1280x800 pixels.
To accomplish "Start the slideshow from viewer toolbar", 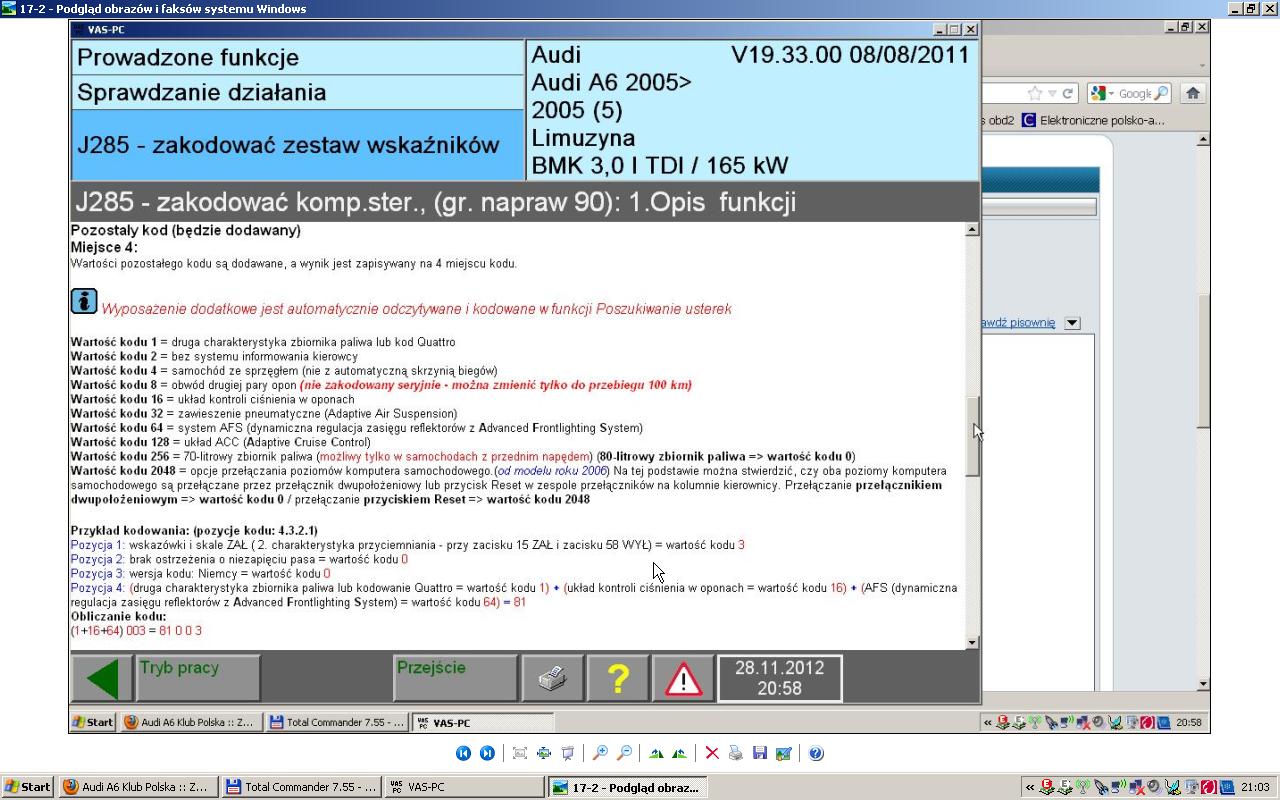I will (568, 753).
